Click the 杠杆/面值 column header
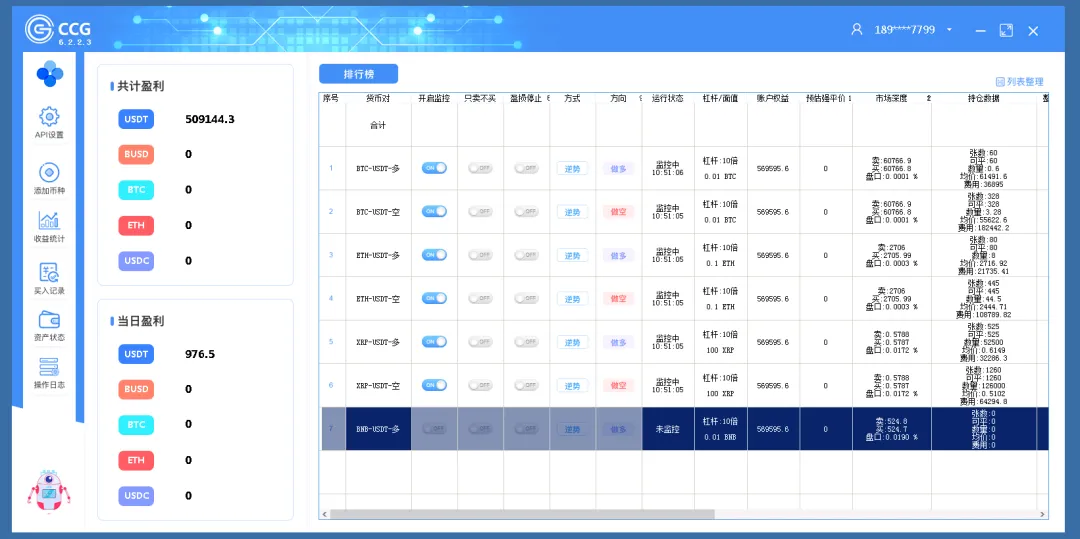This screenshot has height=539, width=1080. (x=720, y=98)
